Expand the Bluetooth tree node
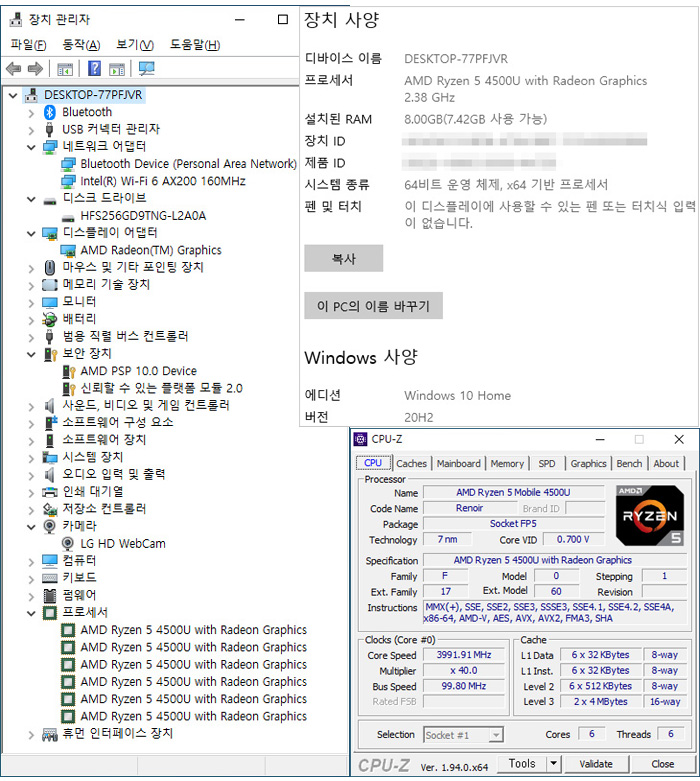Viewport: 700px width, 781px height. (x=31, y=113)
